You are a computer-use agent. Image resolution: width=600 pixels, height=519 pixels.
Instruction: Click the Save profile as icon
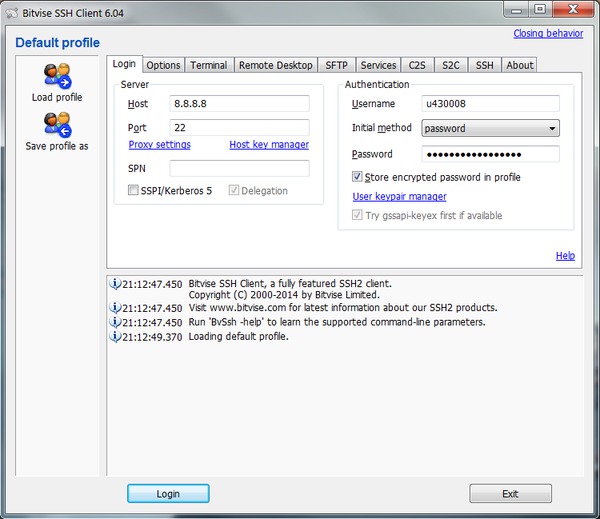pos(57,125)
